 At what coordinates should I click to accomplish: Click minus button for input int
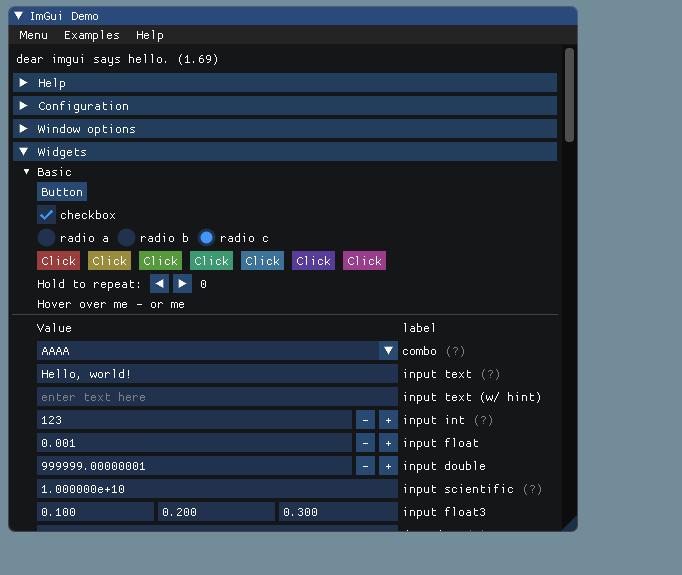pyautogui.click(x=365, y=420)
